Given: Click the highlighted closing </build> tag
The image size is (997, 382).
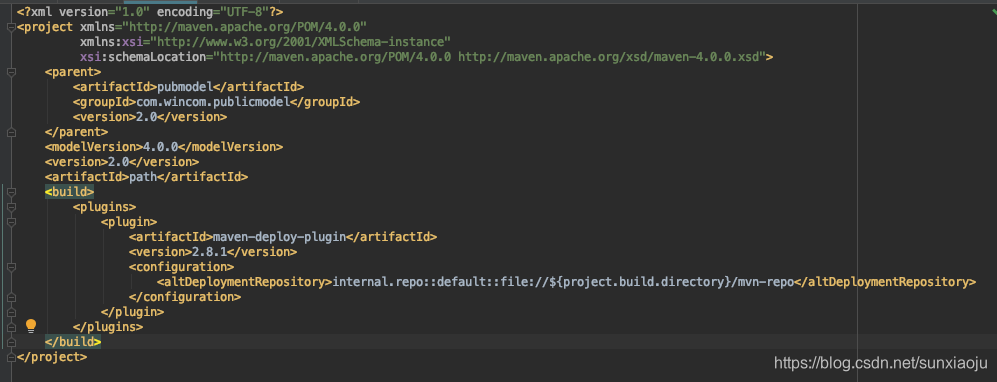Looking at the screenshot, I should pos(73,342).
